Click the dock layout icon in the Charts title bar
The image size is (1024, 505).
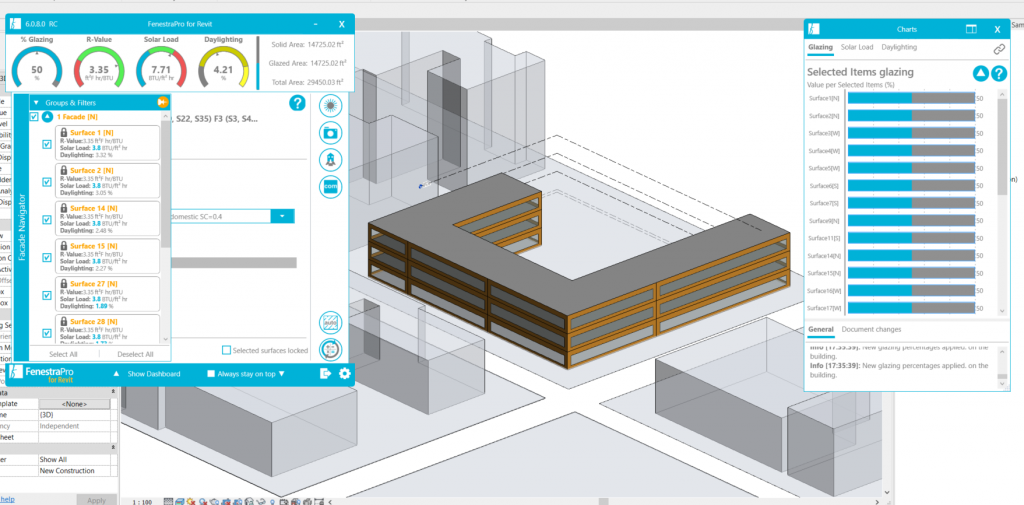click(971, 29)
